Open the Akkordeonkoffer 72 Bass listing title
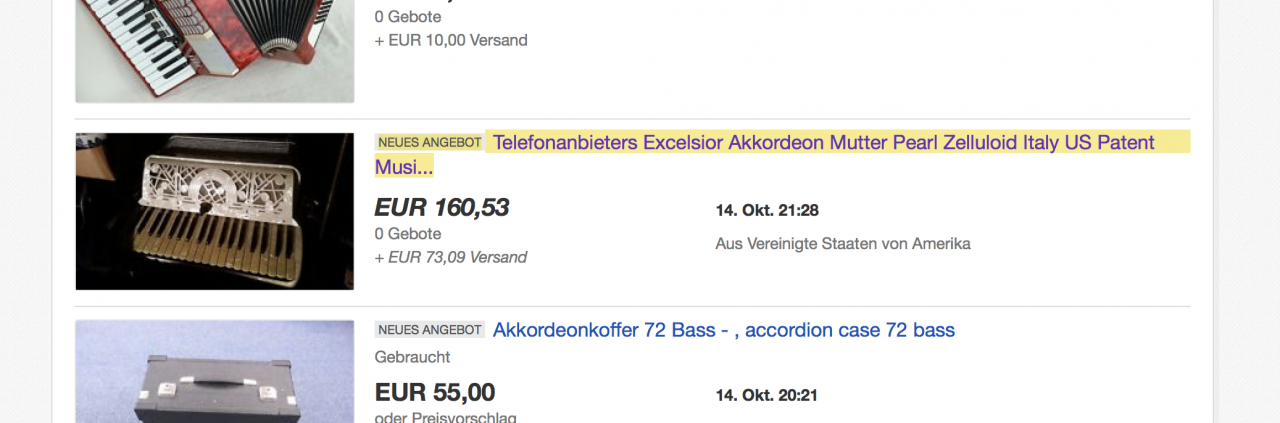 pyautogui.click(x=724, y=330)
